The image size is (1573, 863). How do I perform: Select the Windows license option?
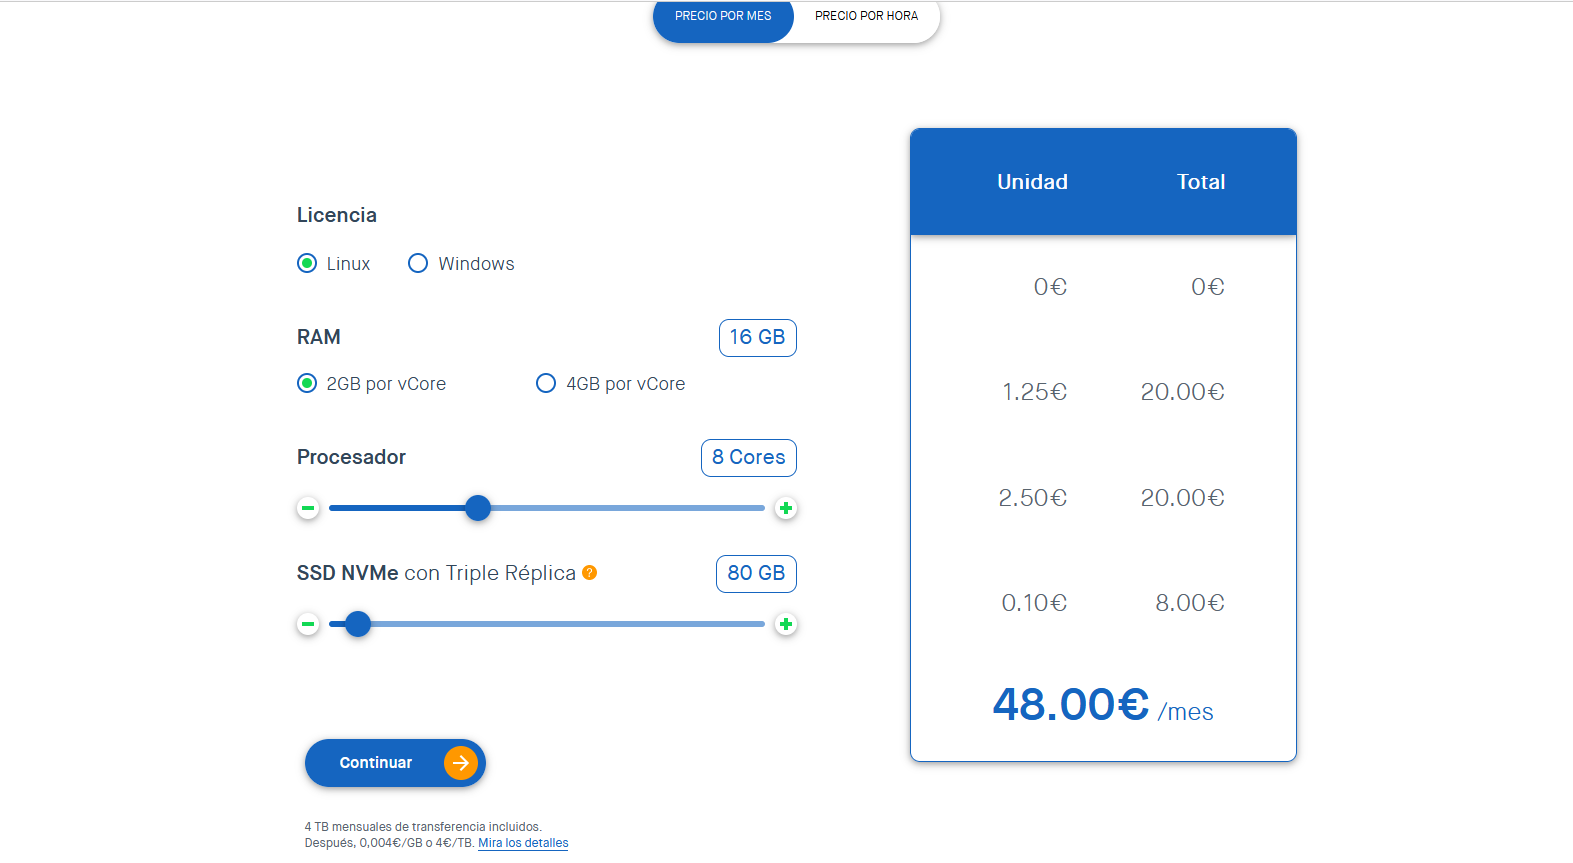pos(418,264)
